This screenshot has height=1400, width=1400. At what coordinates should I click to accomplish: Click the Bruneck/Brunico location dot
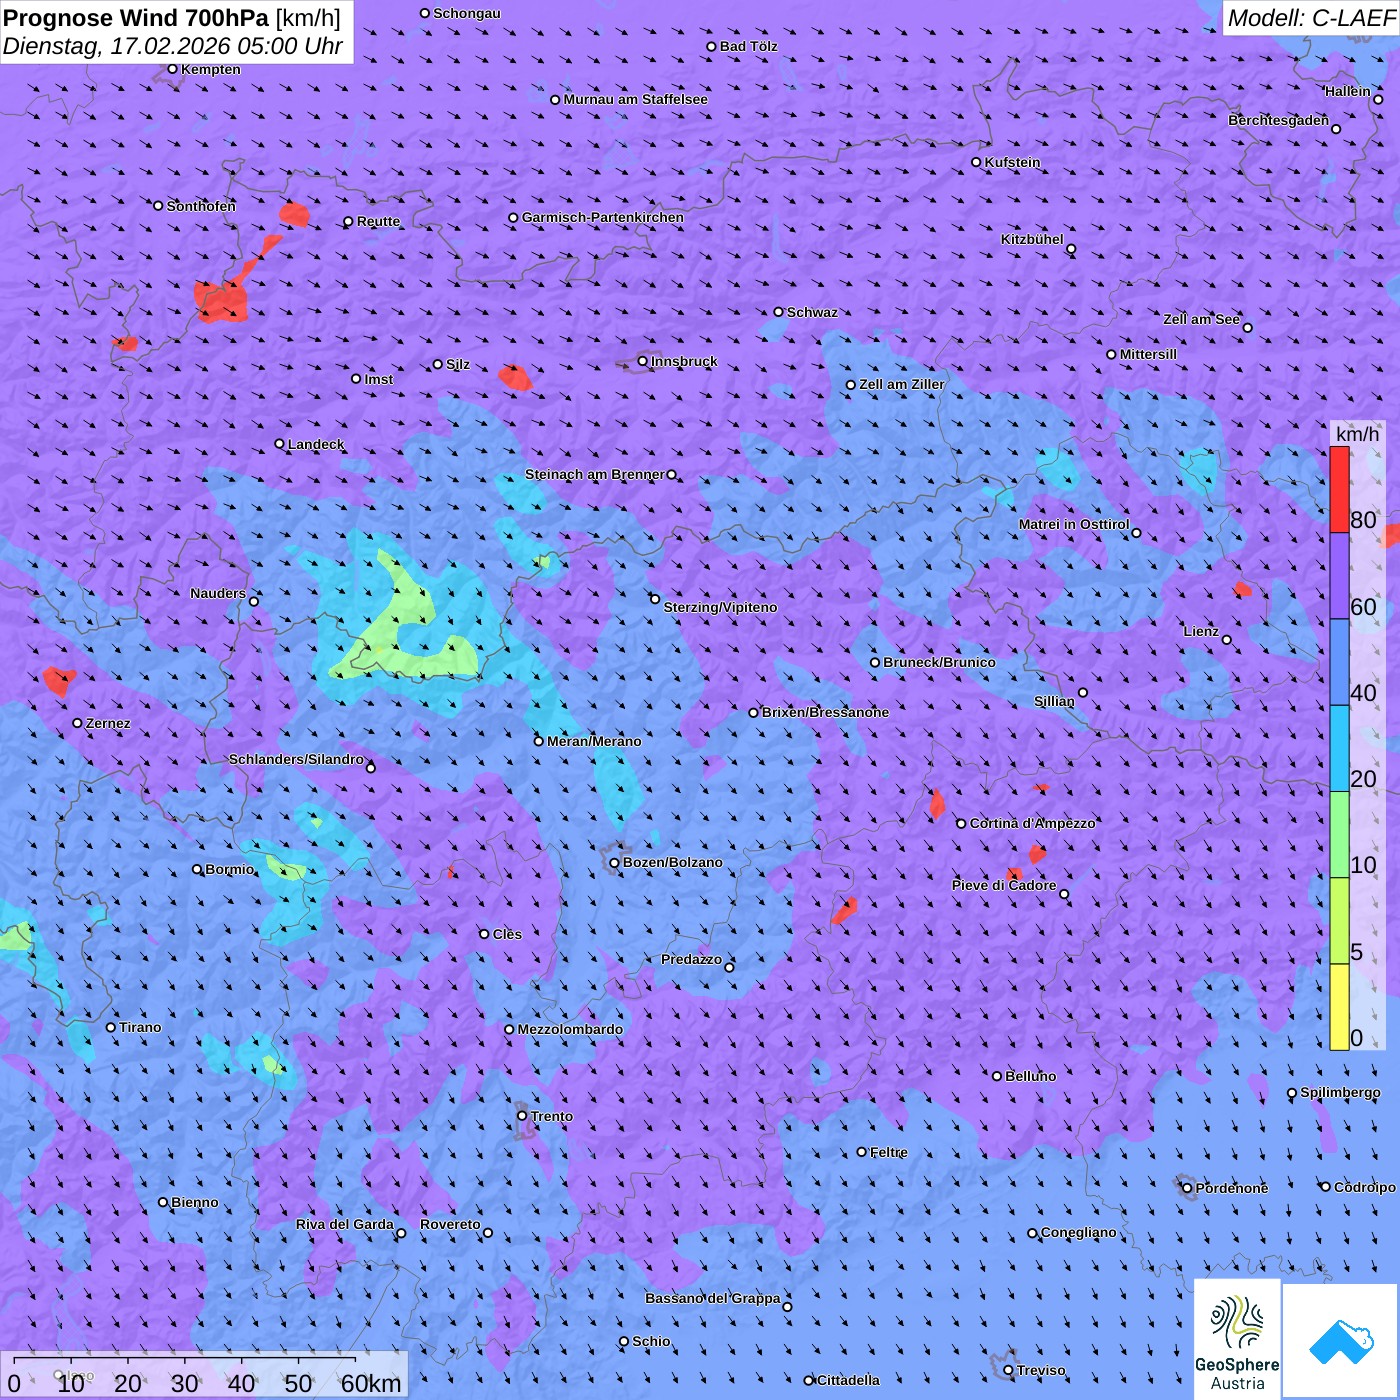pos(875,662)
